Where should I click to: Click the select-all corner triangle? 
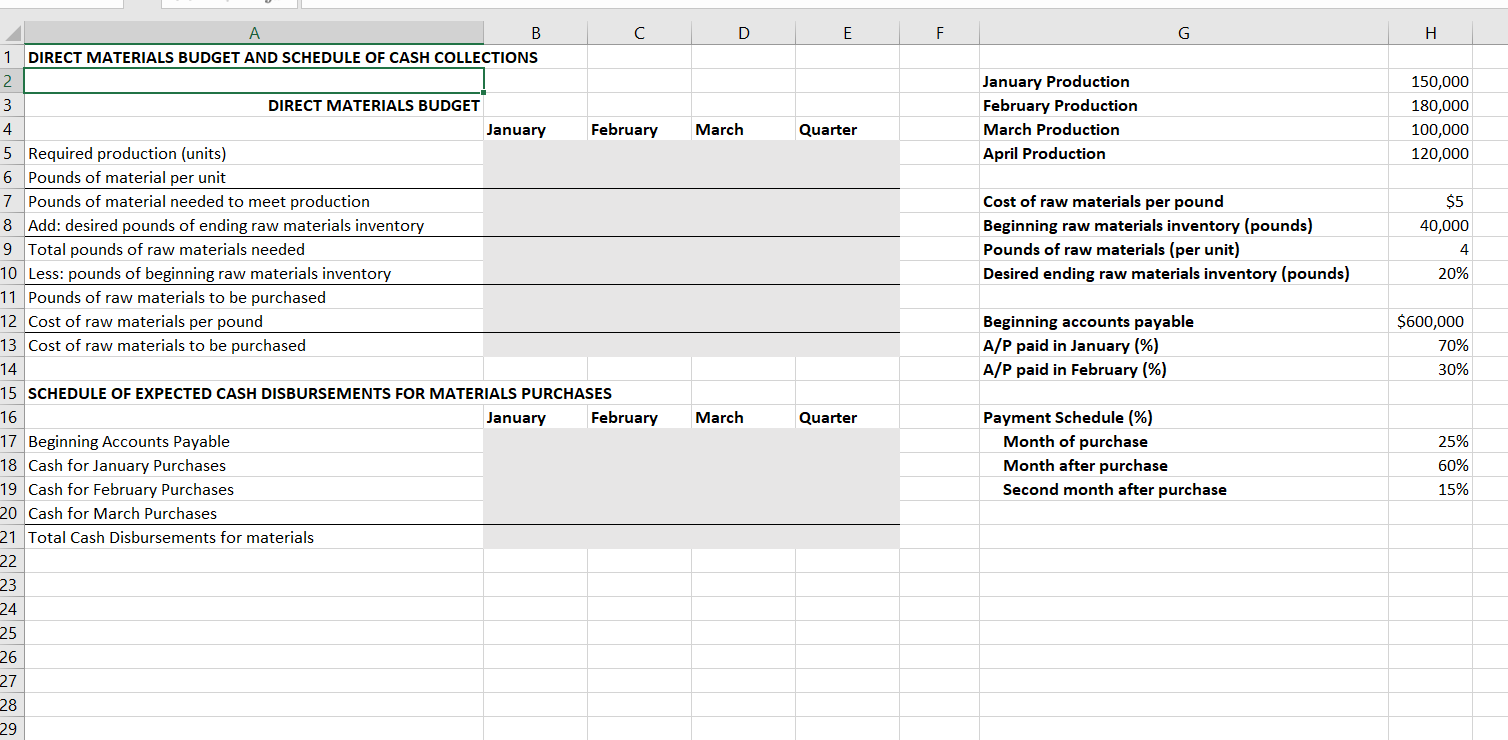[x=12, y=33]
